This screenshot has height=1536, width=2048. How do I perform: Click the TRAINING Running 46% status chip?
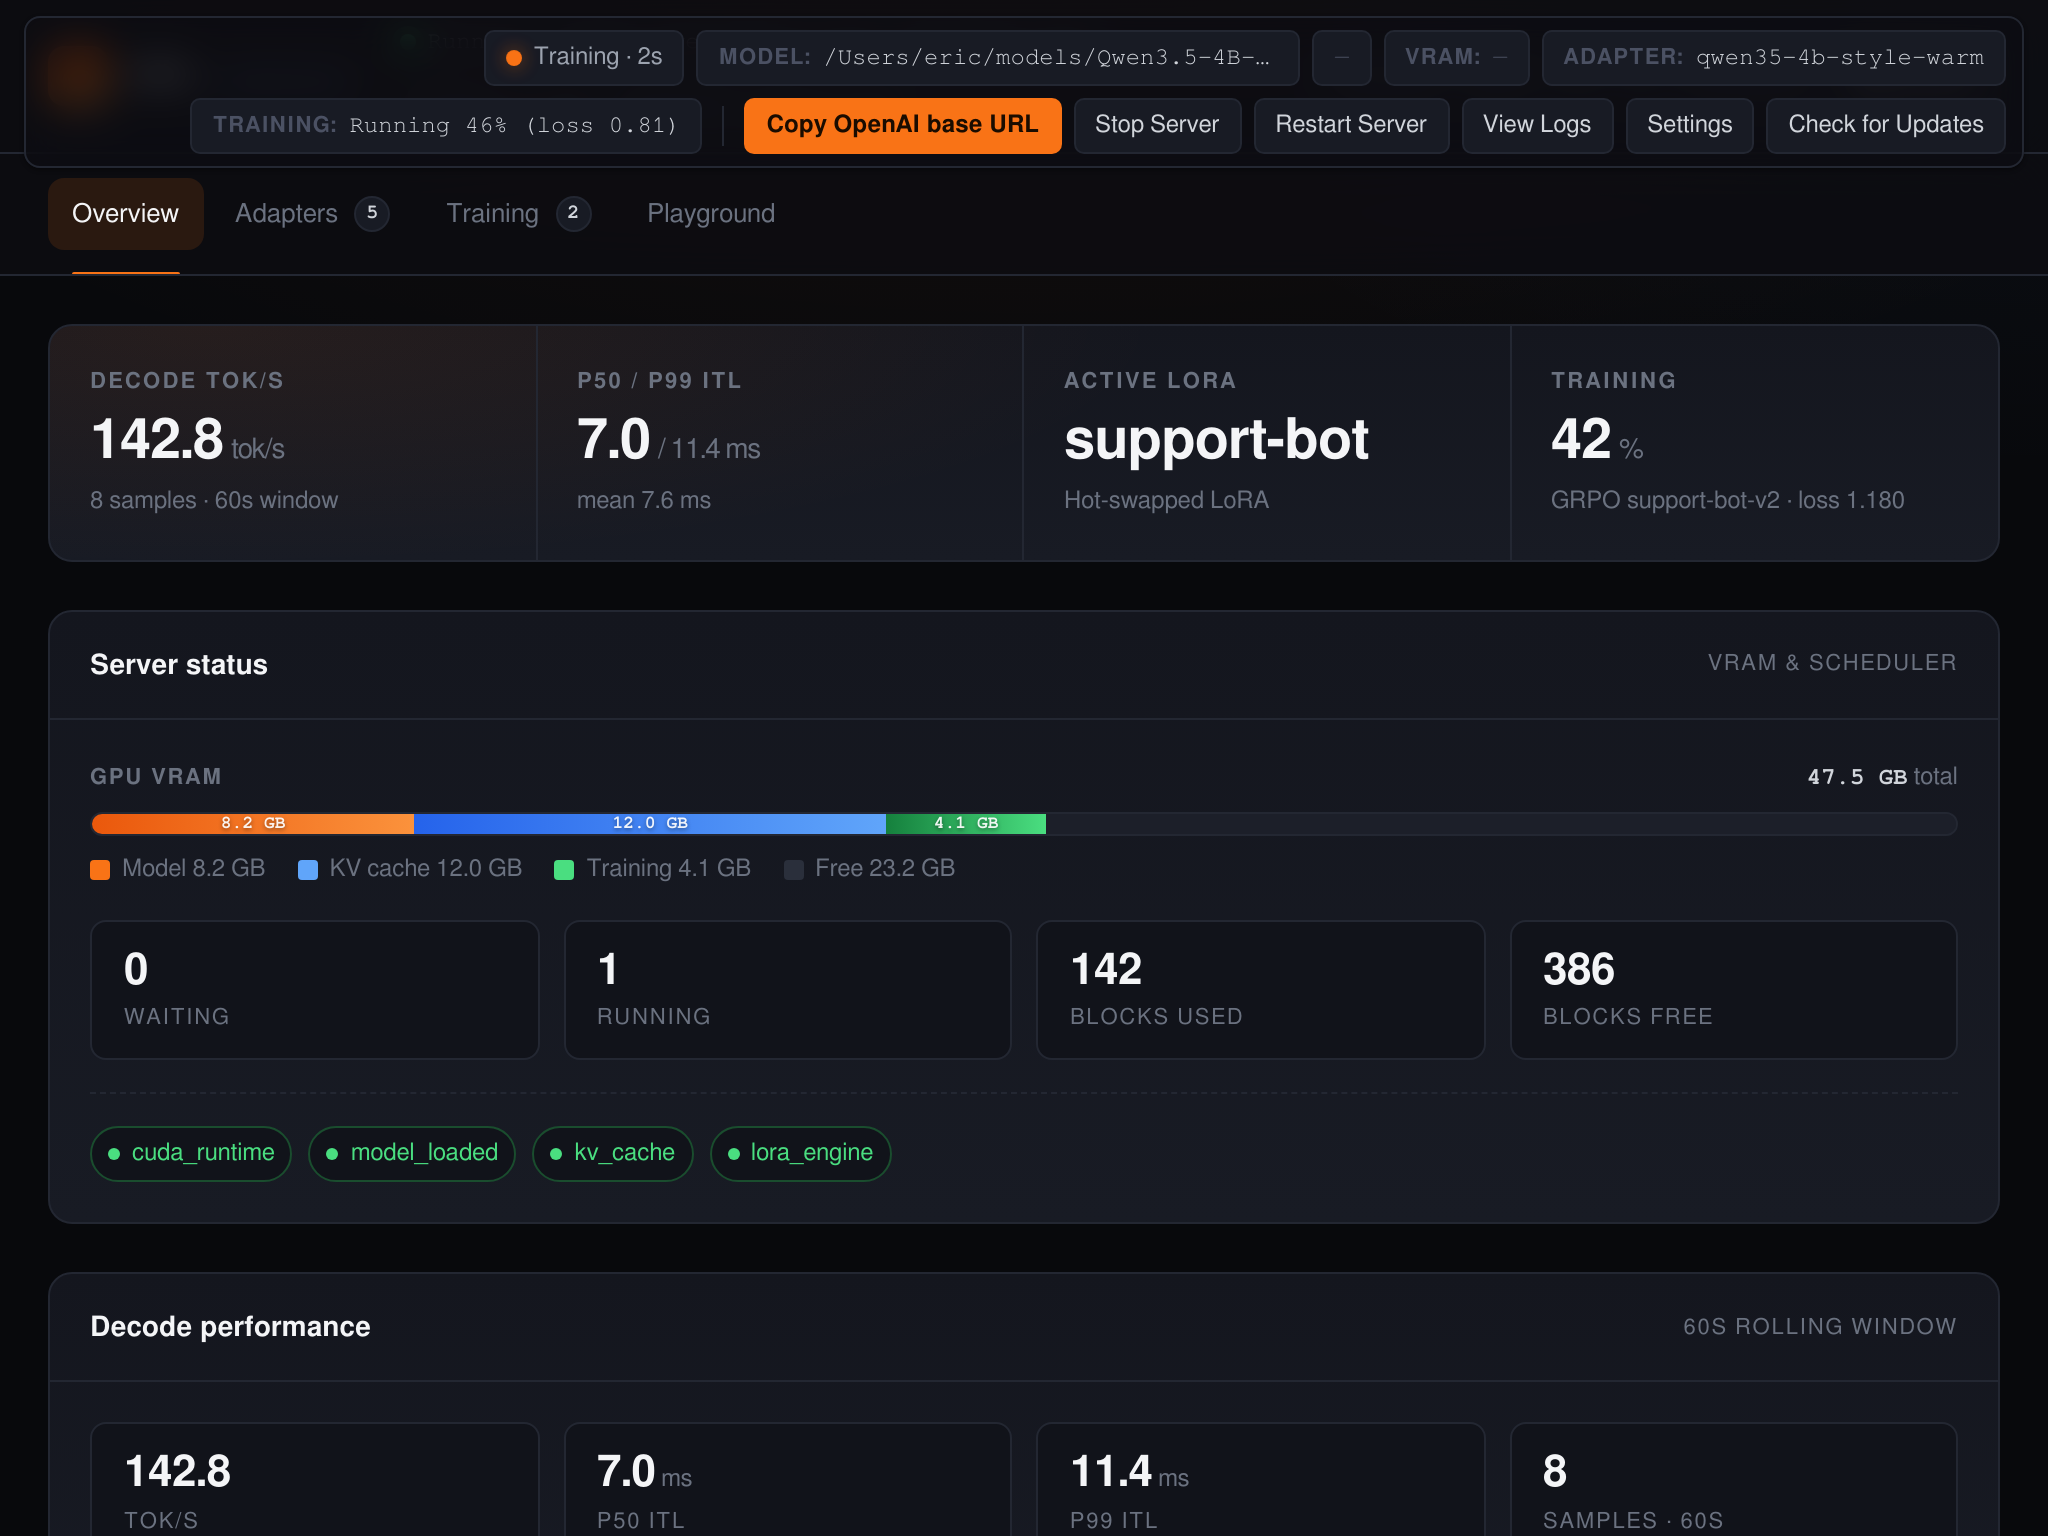point(445,125)
